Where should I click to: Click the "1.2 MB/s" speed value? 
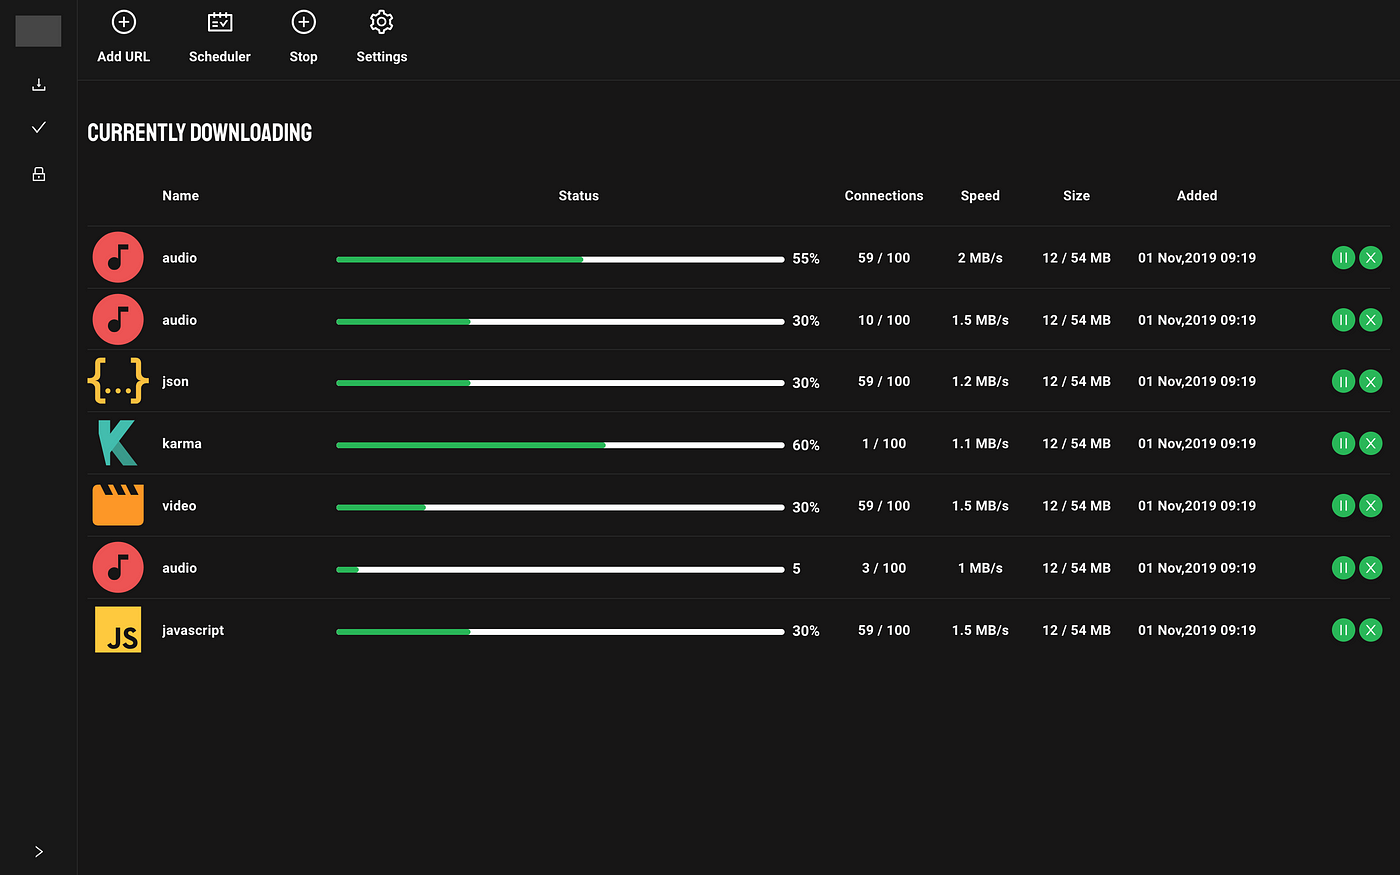[980, 382]
